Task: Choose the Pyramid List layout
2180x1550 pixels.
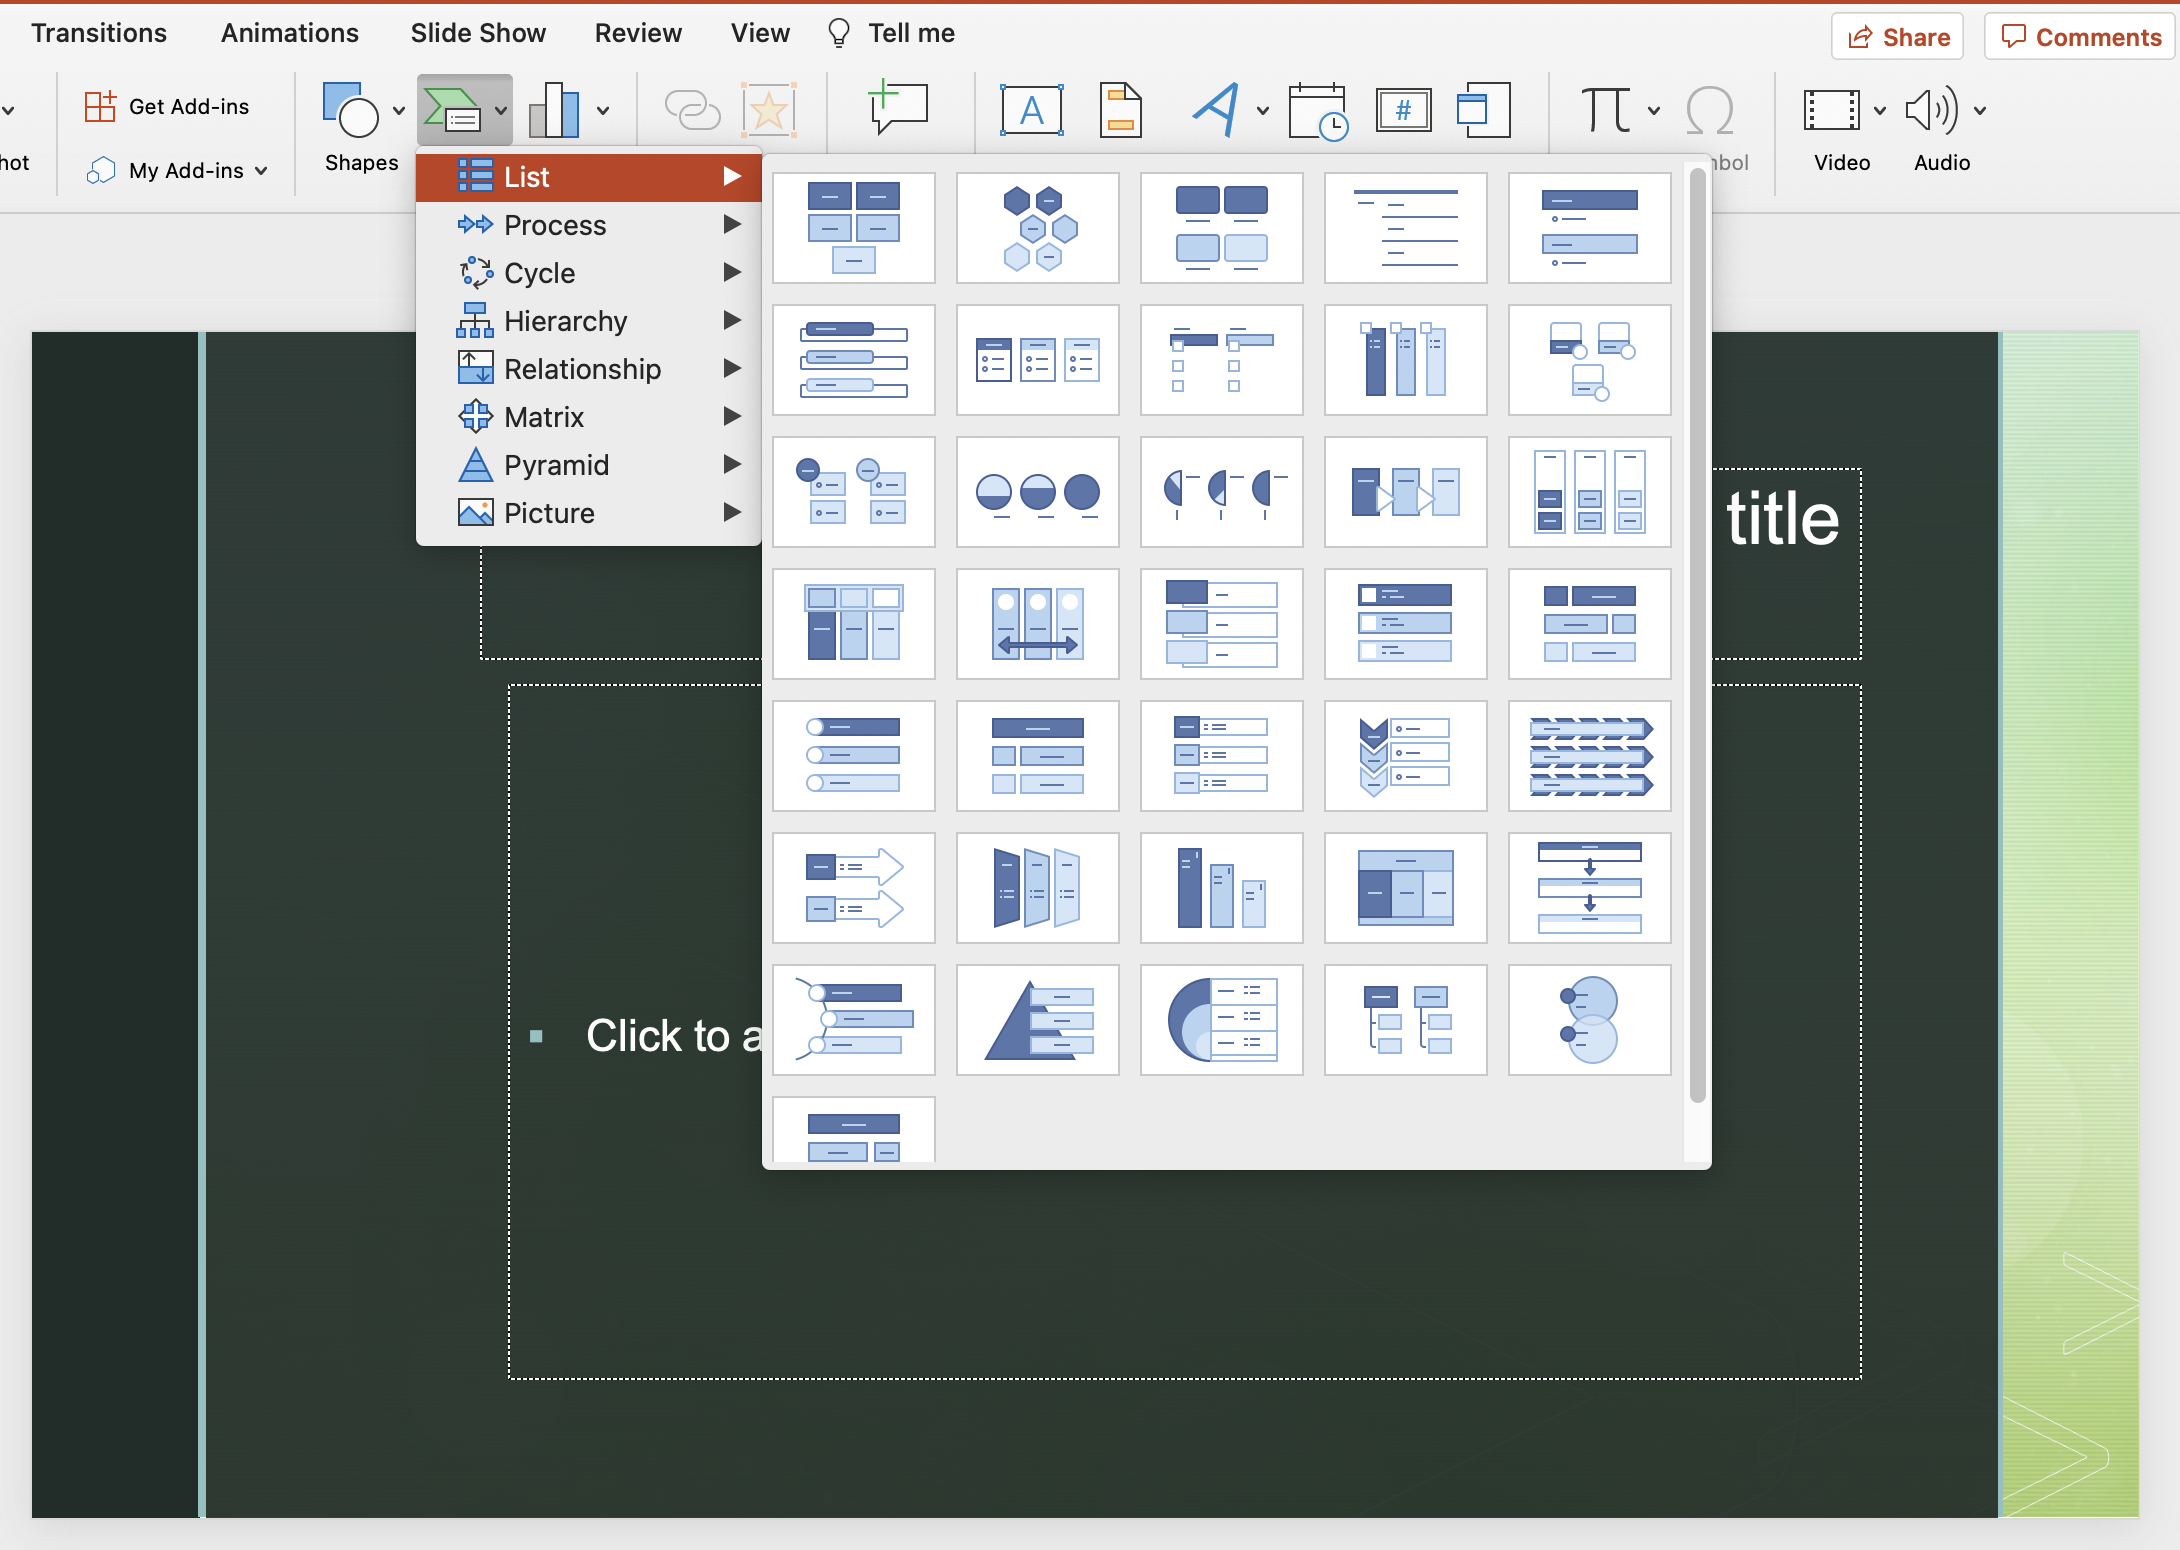Action: [1038, 1020]
